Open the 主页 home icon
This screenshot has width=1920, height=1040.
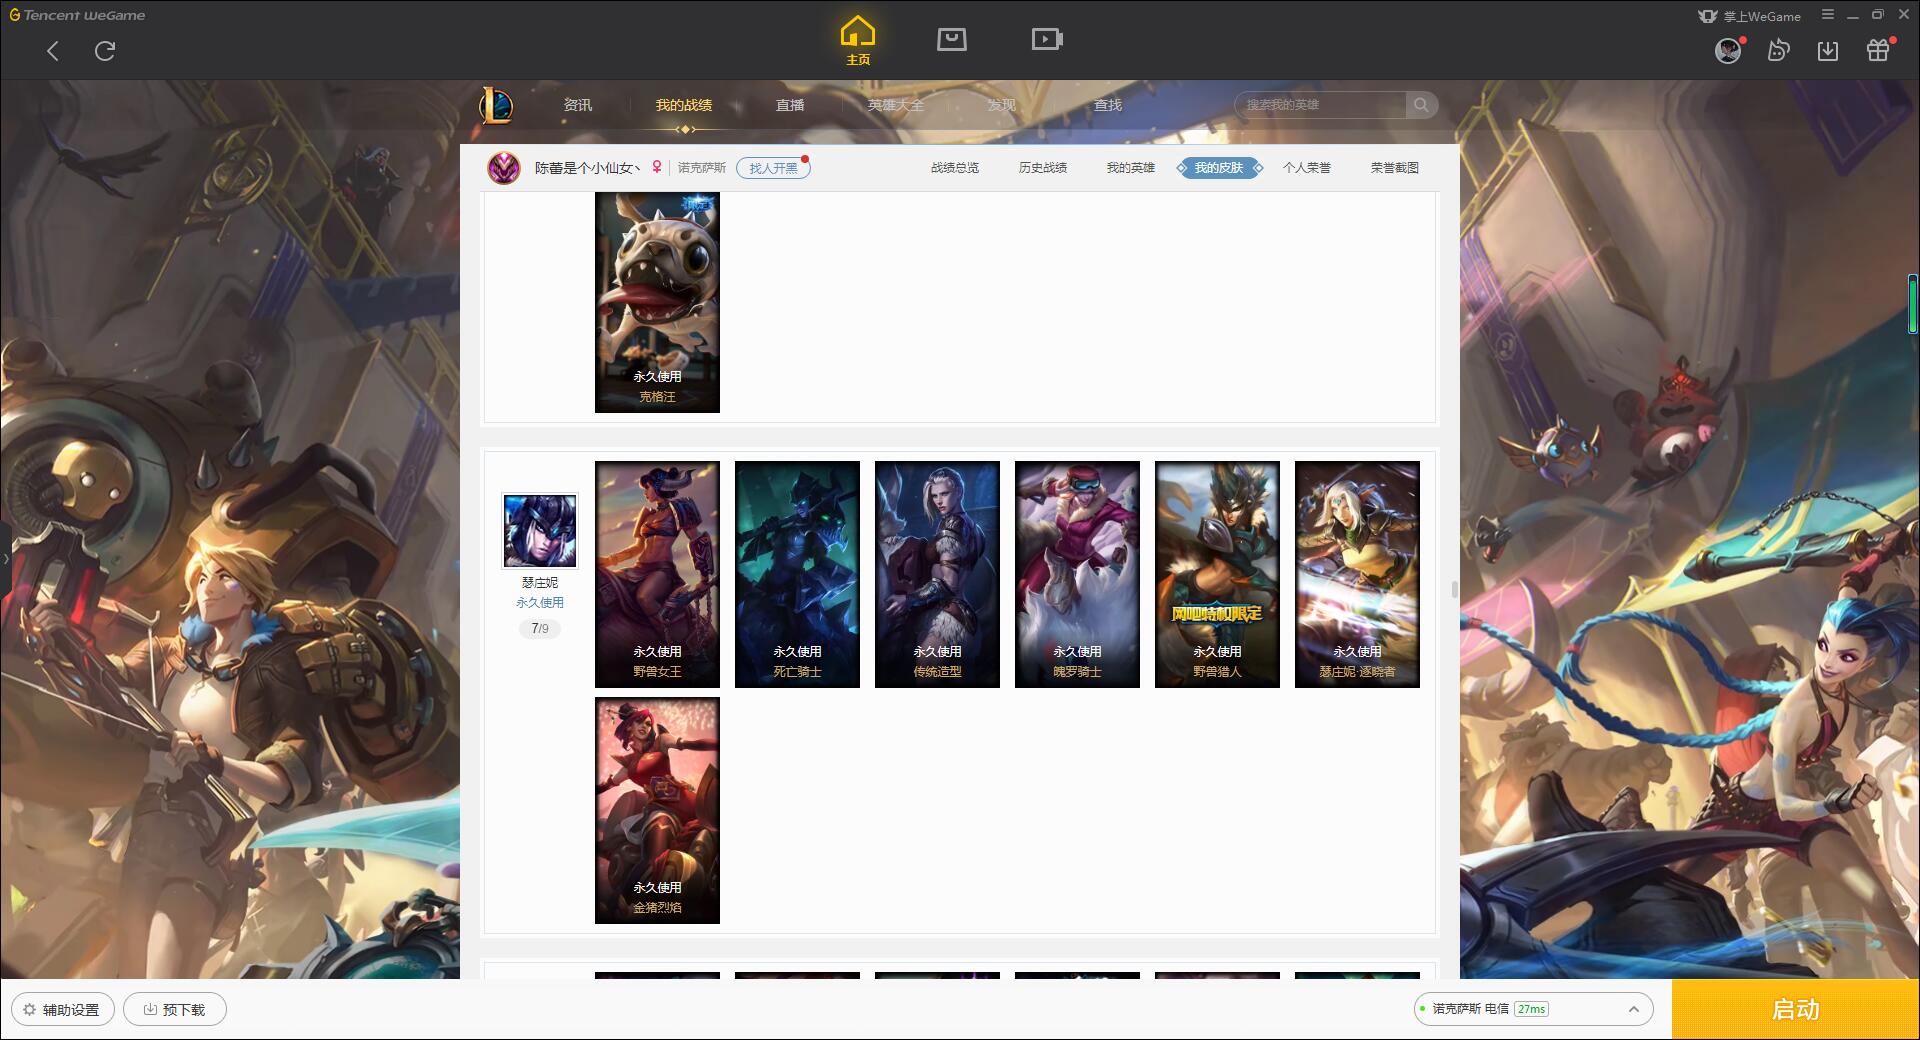coord(858,41)
